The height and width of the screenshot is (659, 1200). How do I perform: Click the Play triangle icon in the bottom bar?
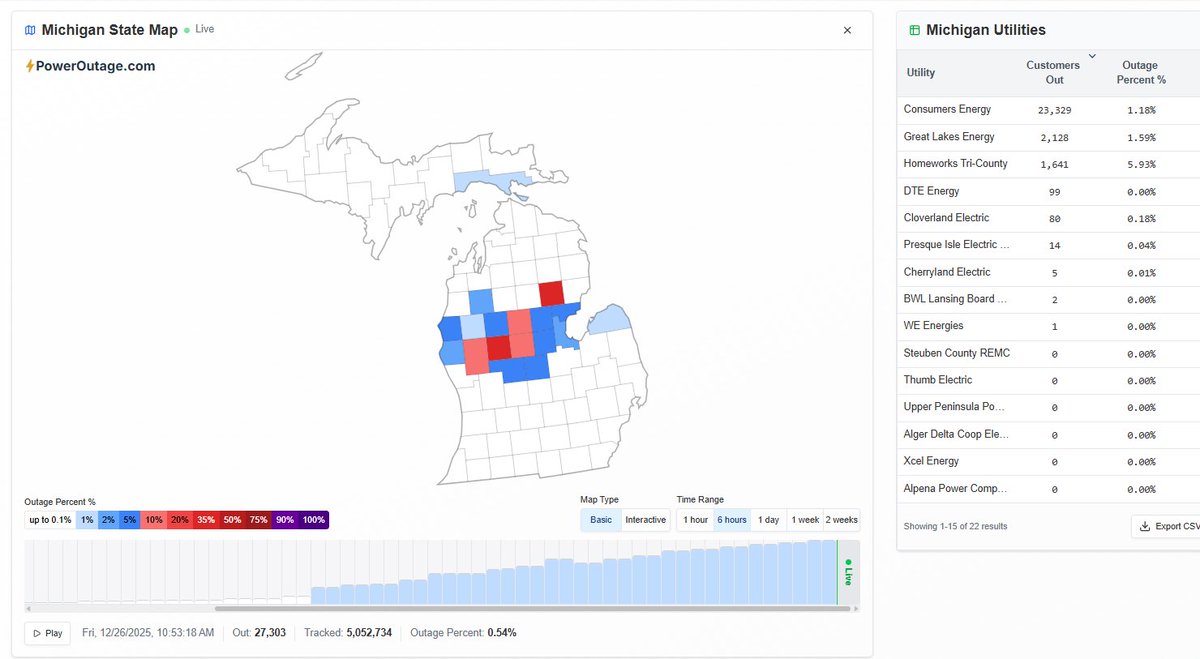[36, 632]
